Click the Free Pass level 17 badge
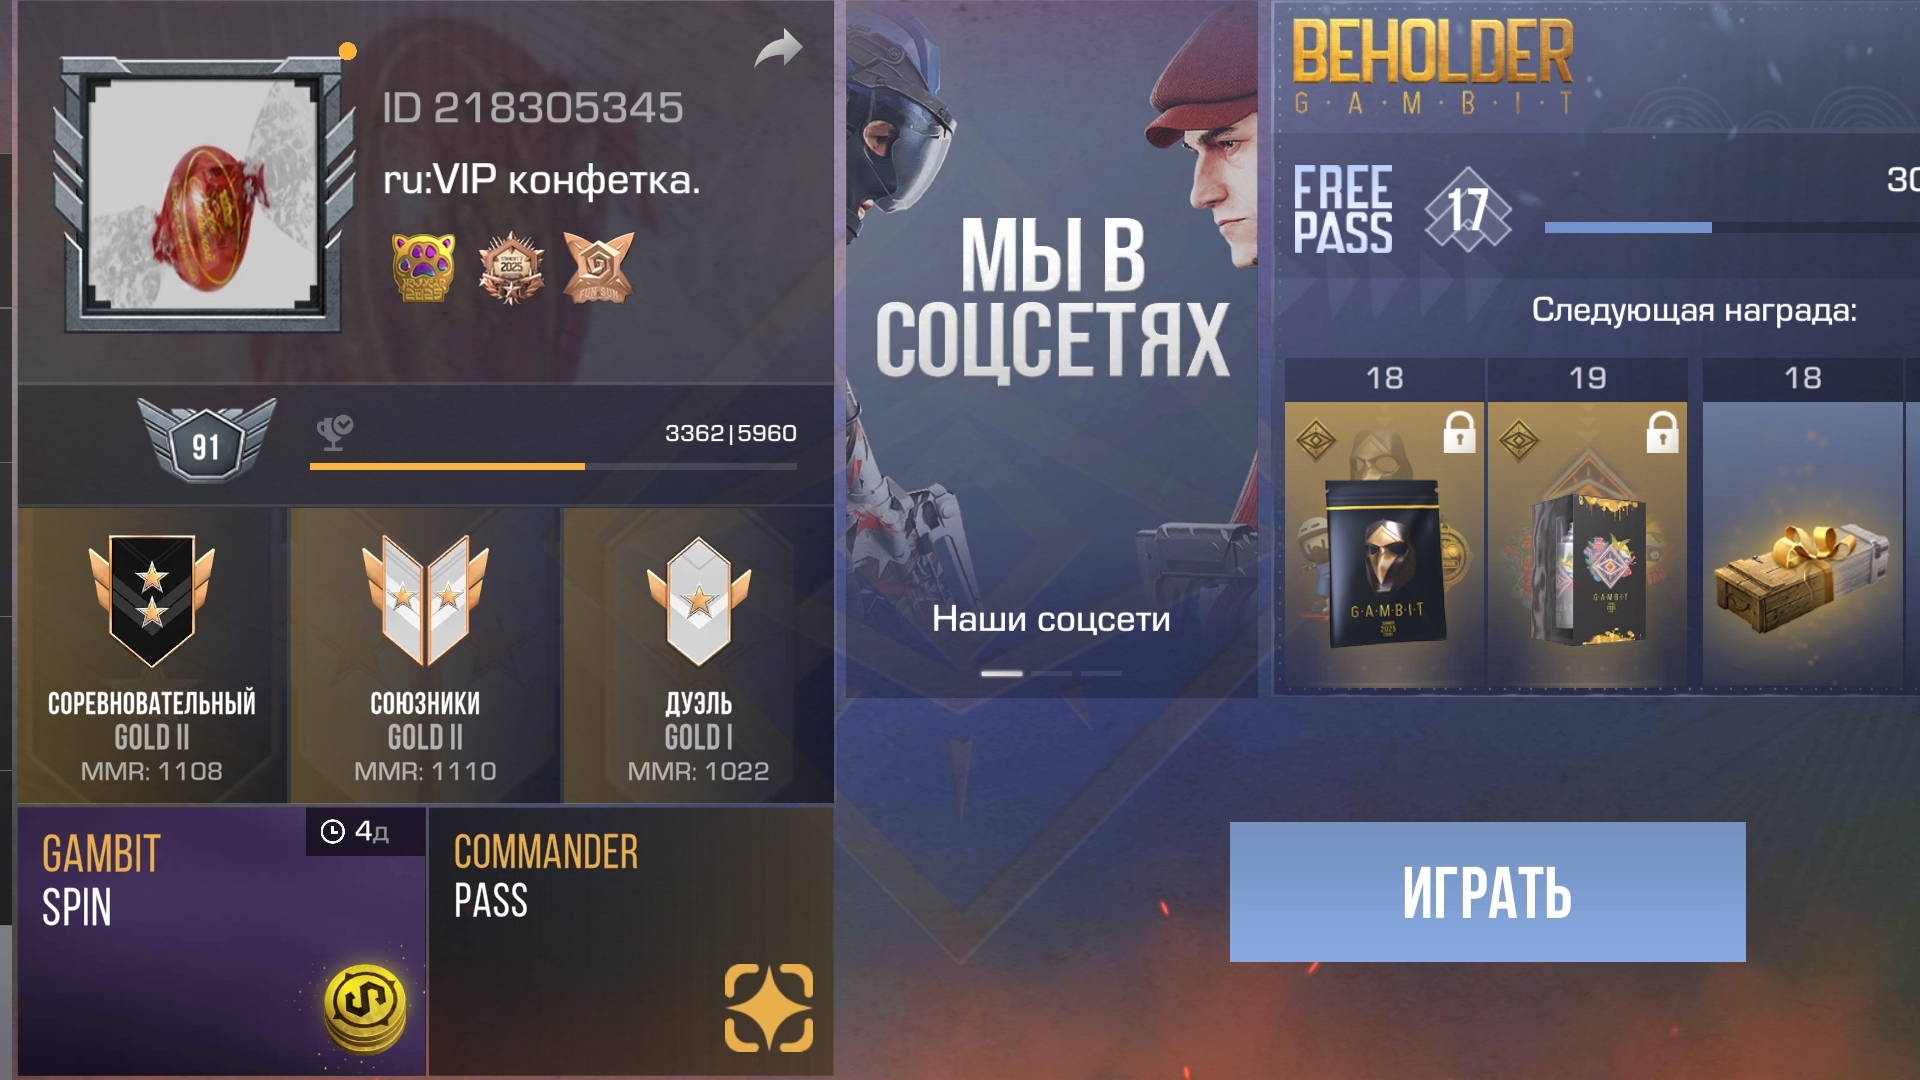The height and width of the screenshot is (1080, 1920). 1467,209
